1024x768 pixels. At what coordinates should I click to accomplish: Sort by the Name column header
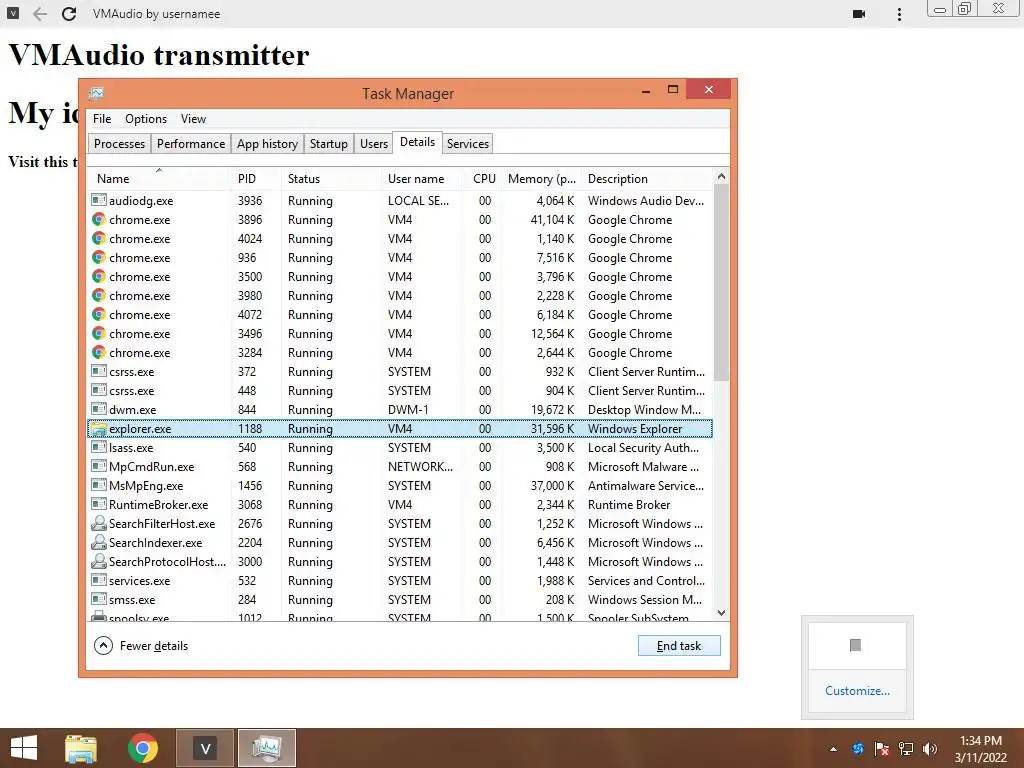click(159, 178)
